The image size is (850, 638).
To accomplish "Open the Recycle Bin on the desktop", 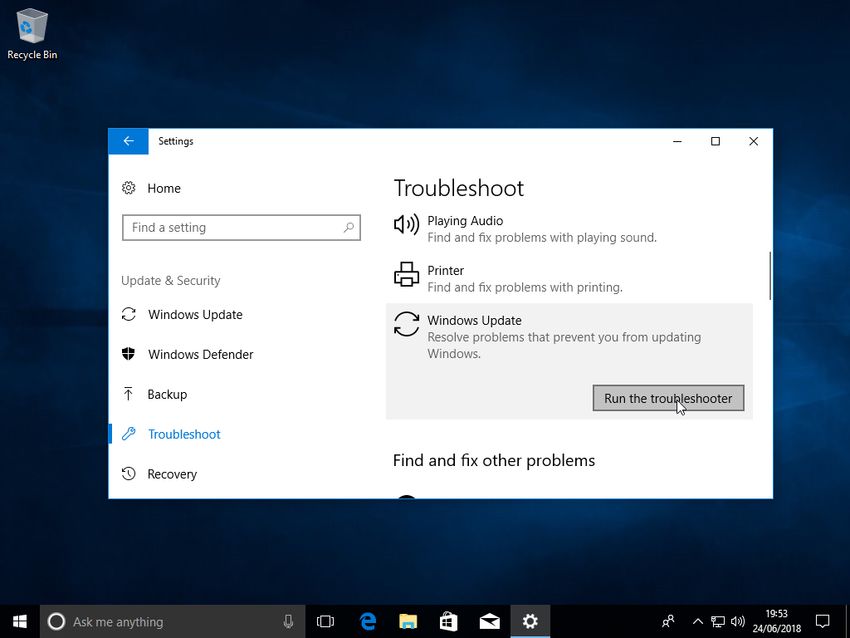I will 32,34.
